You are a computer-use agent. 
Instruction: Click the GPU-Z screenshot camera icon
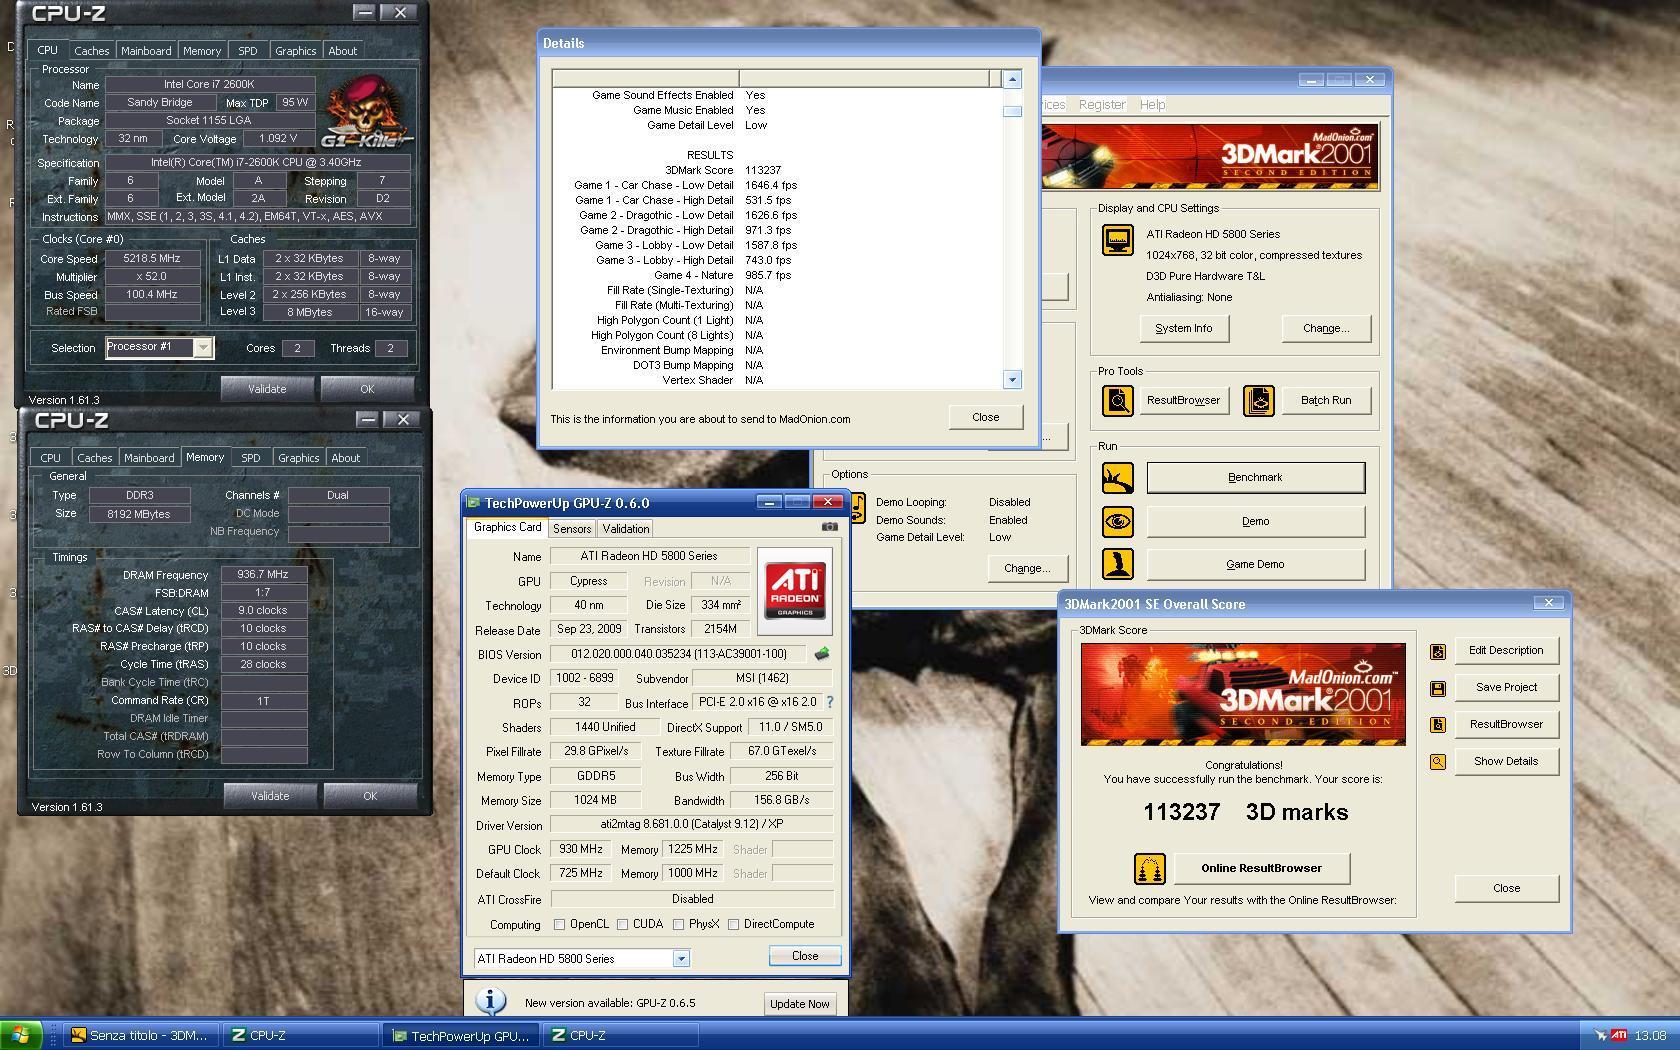(829, 527)
